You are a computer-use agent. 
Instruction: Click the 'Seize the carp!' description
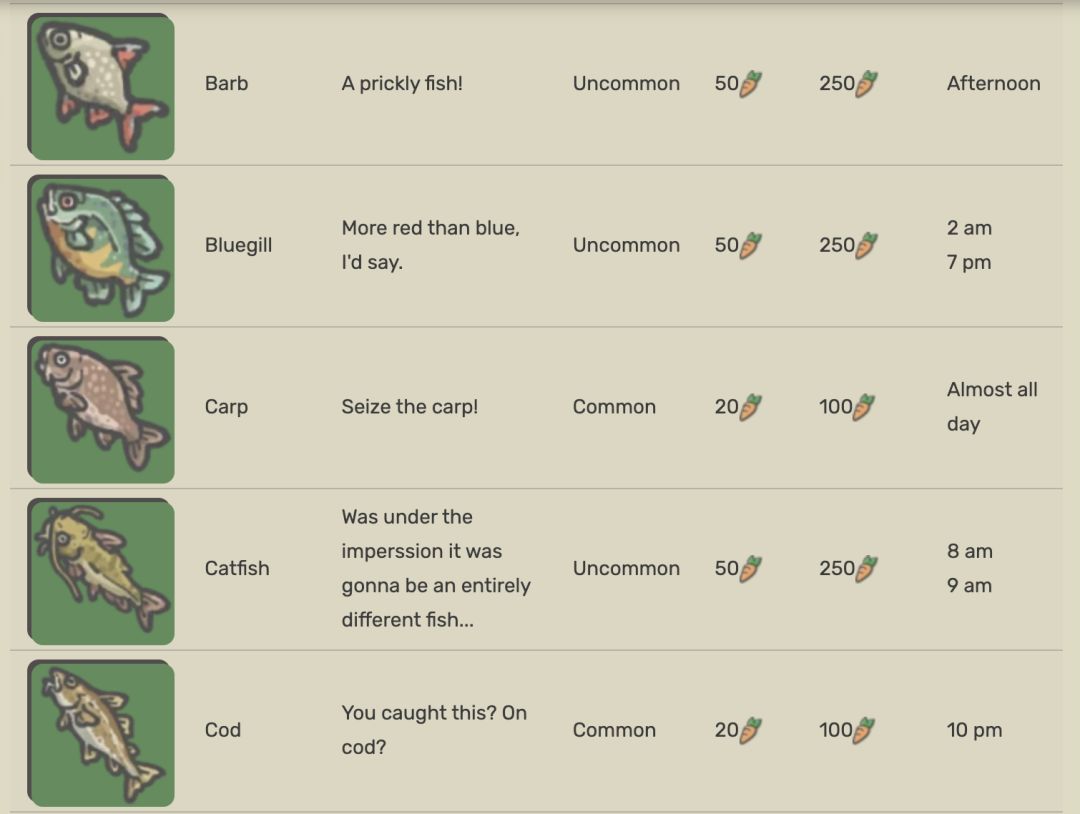point(410,407)
